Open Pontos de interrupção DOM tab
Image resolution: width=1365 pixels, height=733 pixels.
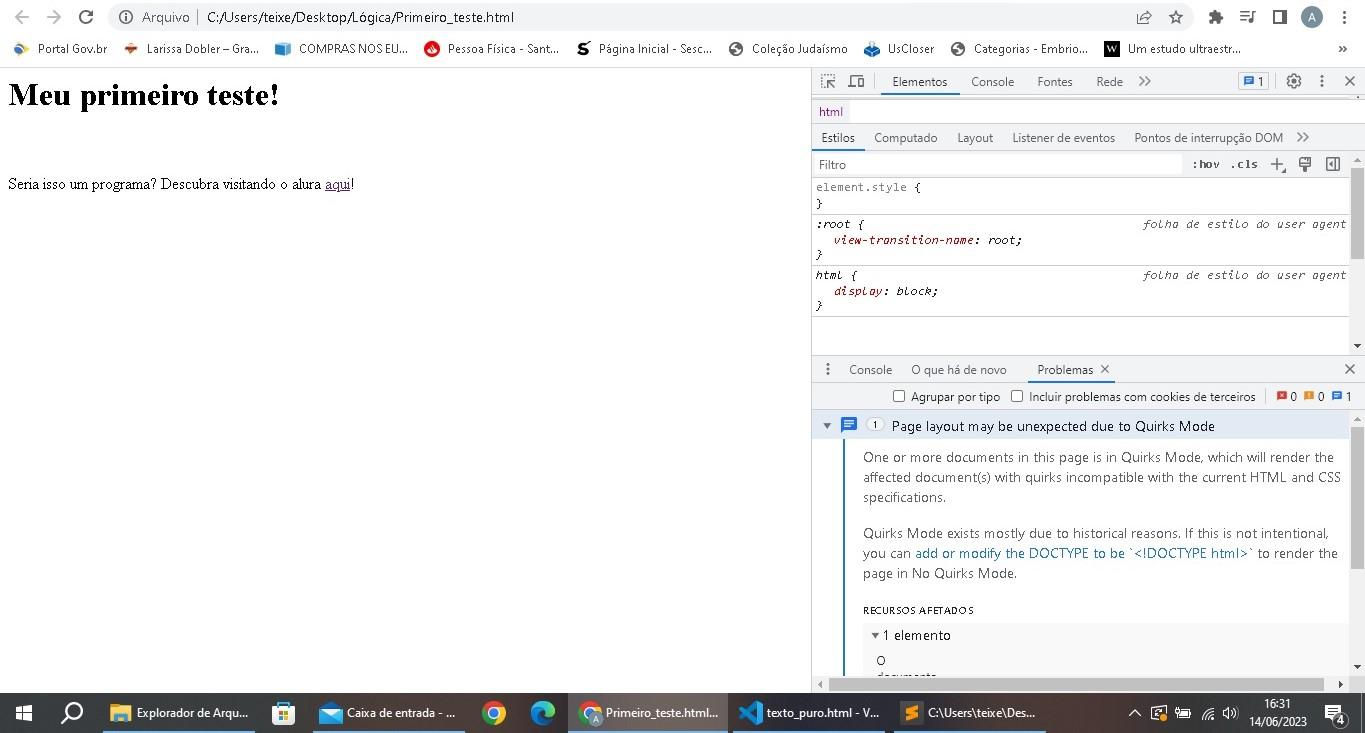click(1208, 138)
